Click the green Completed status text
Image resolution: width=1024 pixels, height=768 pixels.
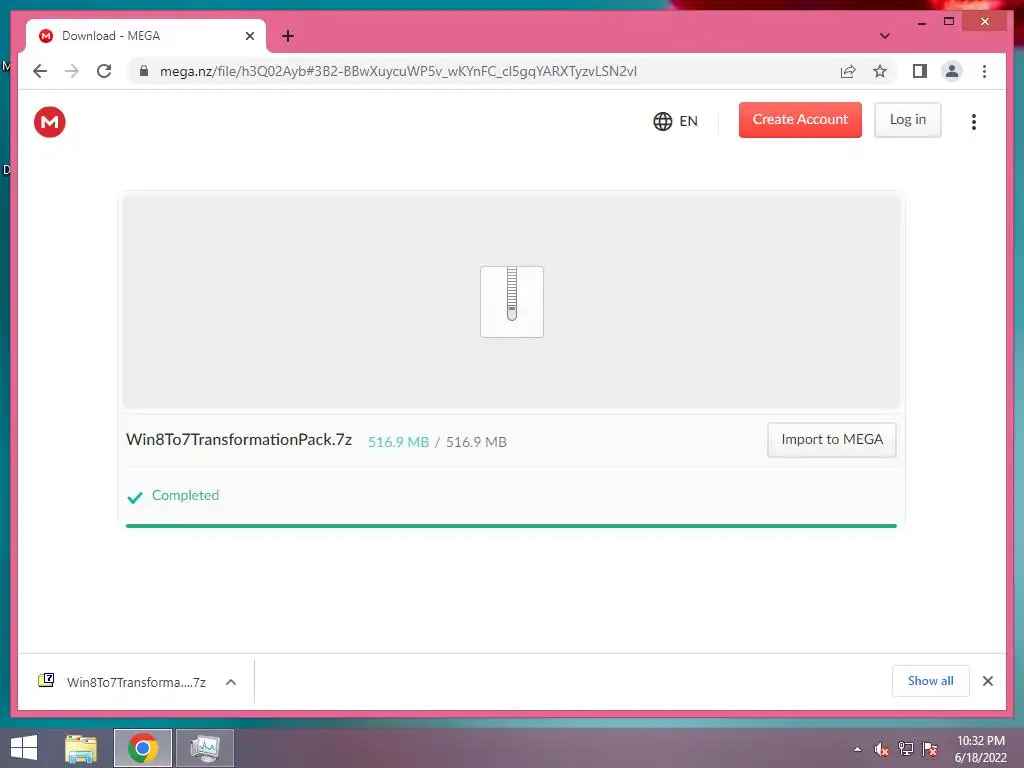(185, 495)
